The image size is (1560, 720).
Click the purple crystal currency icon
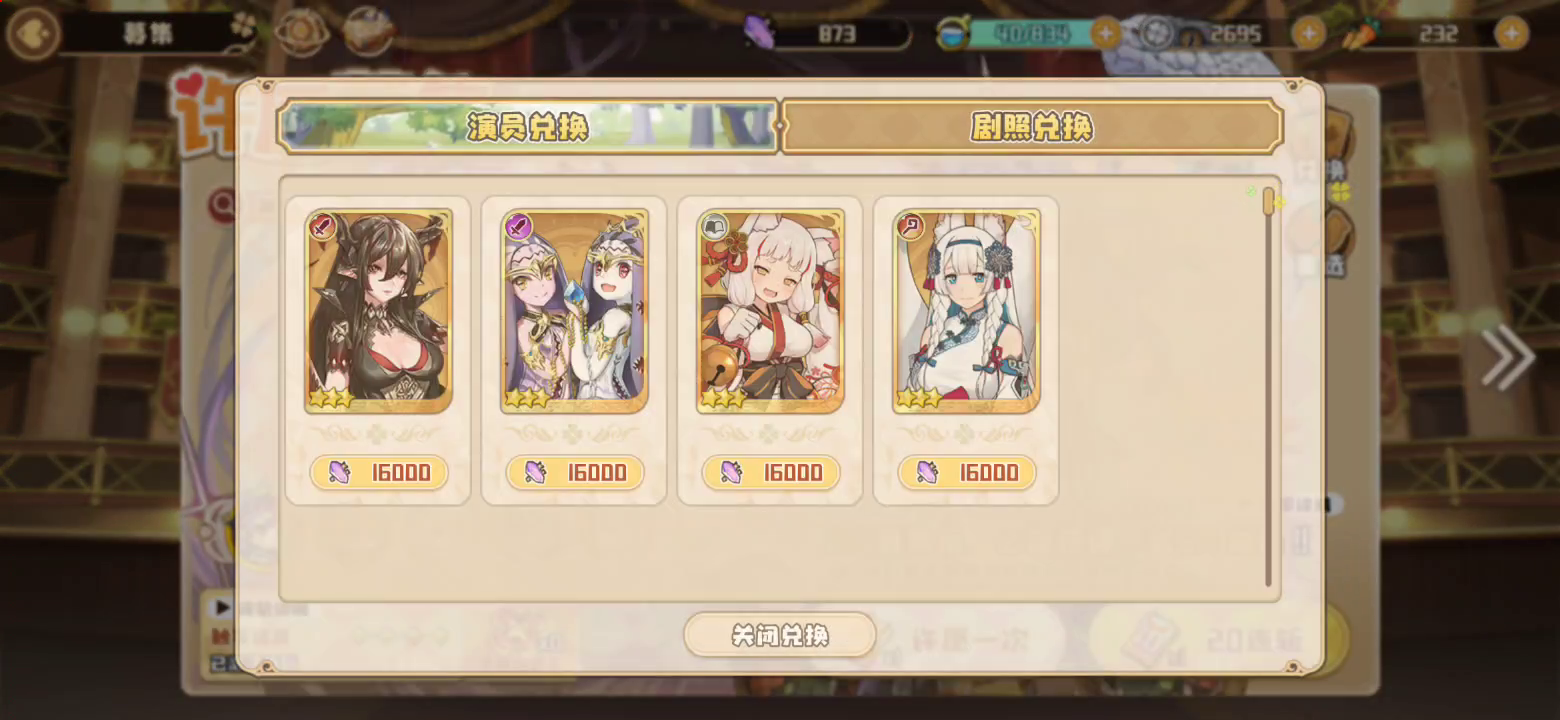pyautogui.click(x=761, y=33)
